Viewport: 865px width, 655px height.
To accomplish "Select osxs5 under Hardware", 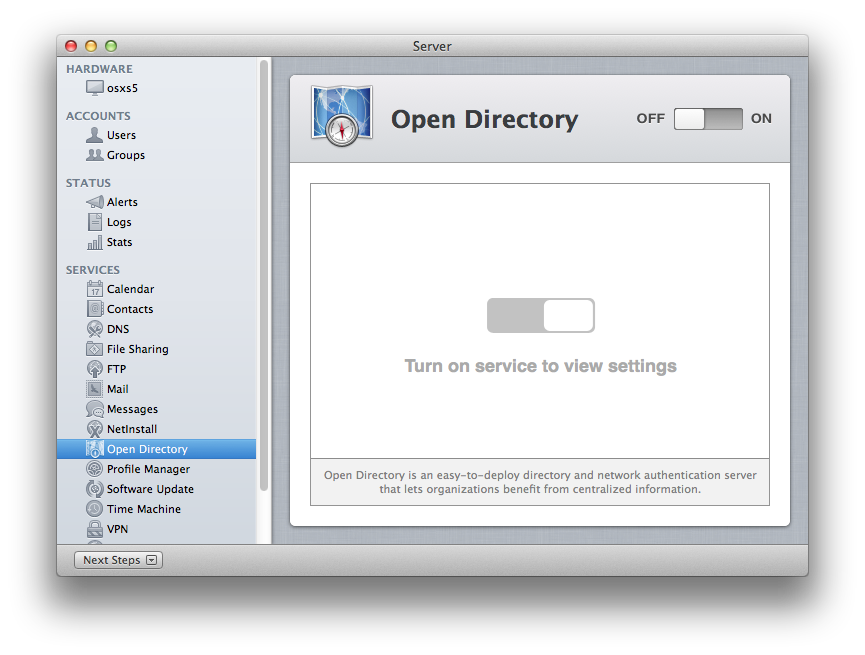I will pos(157,88).
